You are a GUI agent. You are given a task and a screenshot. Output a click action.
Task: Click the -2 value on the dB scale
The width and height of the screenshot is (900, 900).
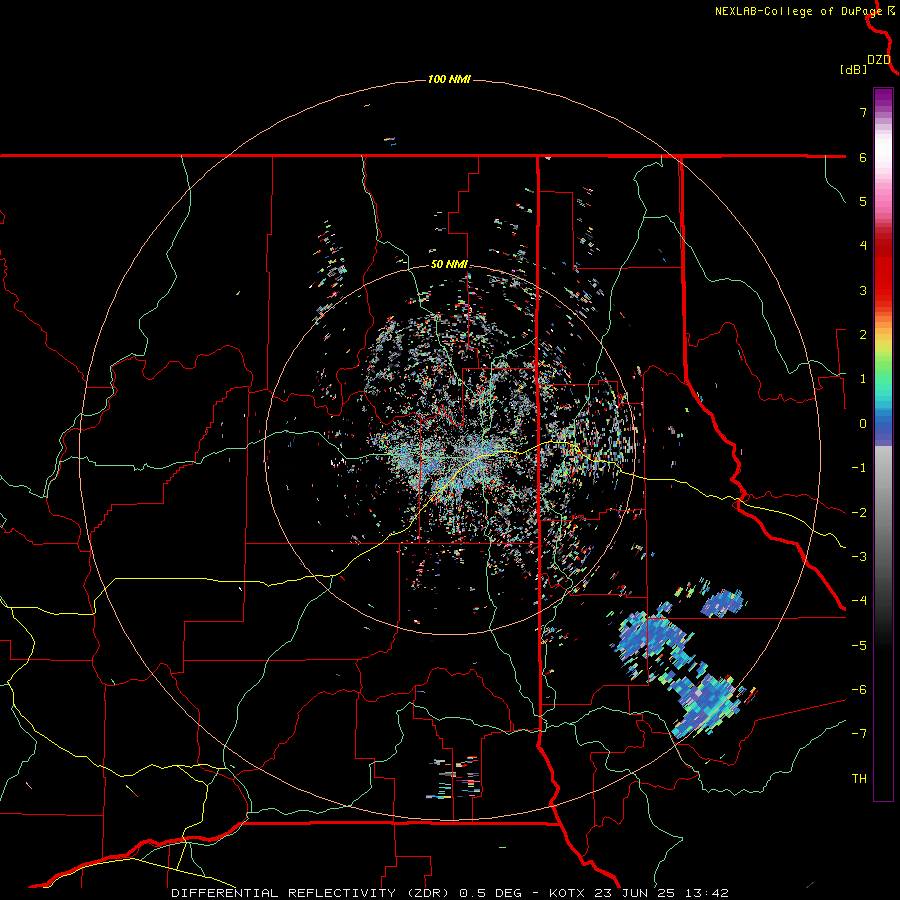coord(859,513)
